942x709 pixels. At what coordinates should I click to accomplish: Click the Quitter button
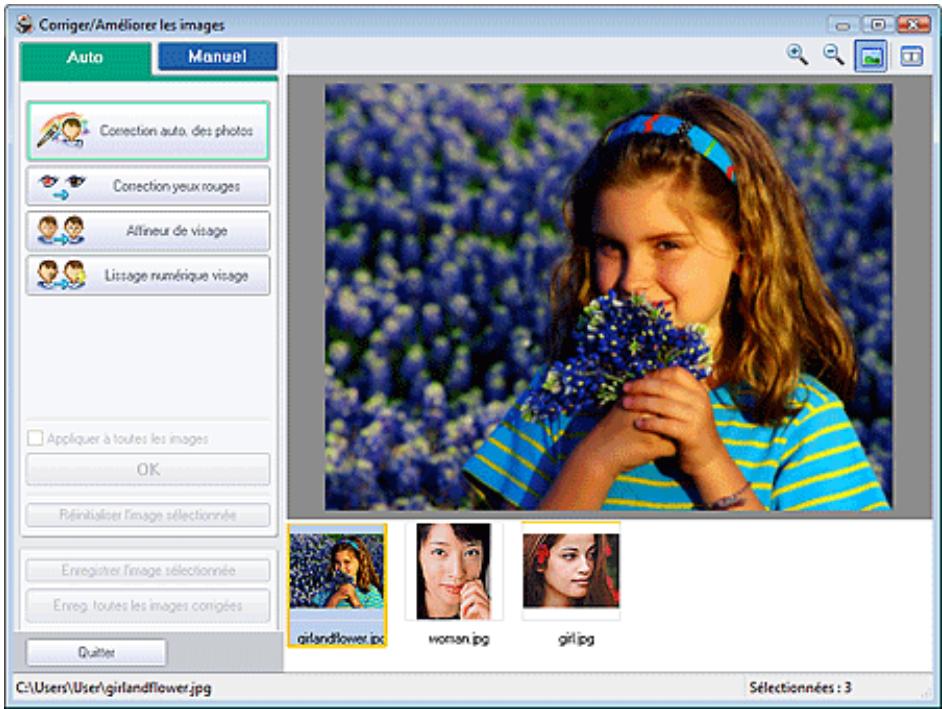pos(96,653)
